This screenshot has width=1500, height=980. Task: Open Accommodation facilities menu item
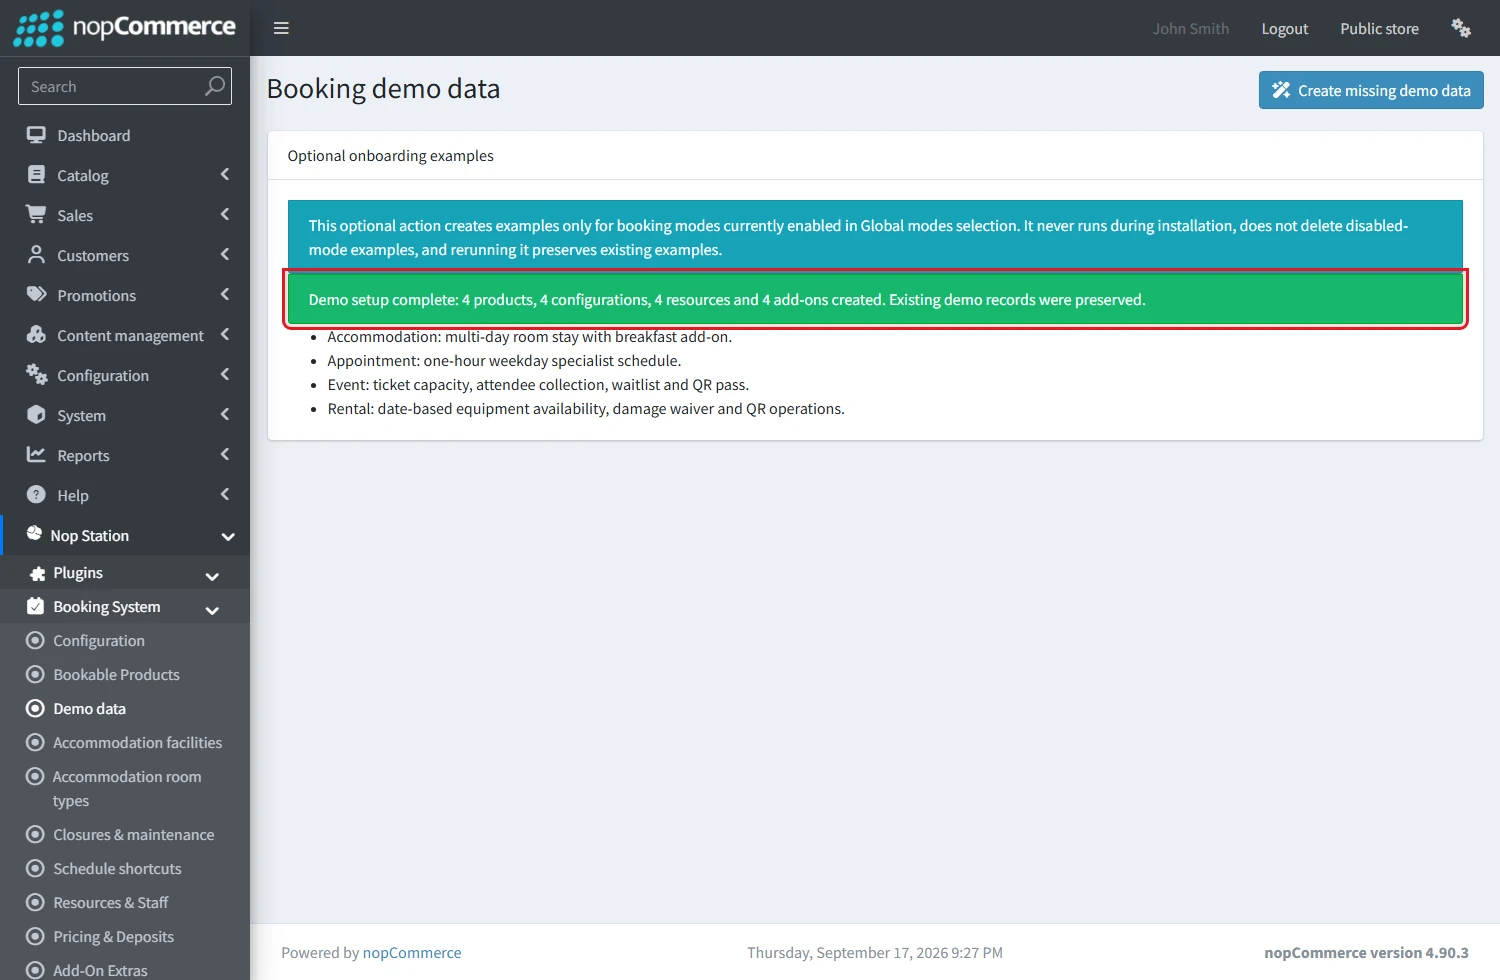(x=125, y=743)
